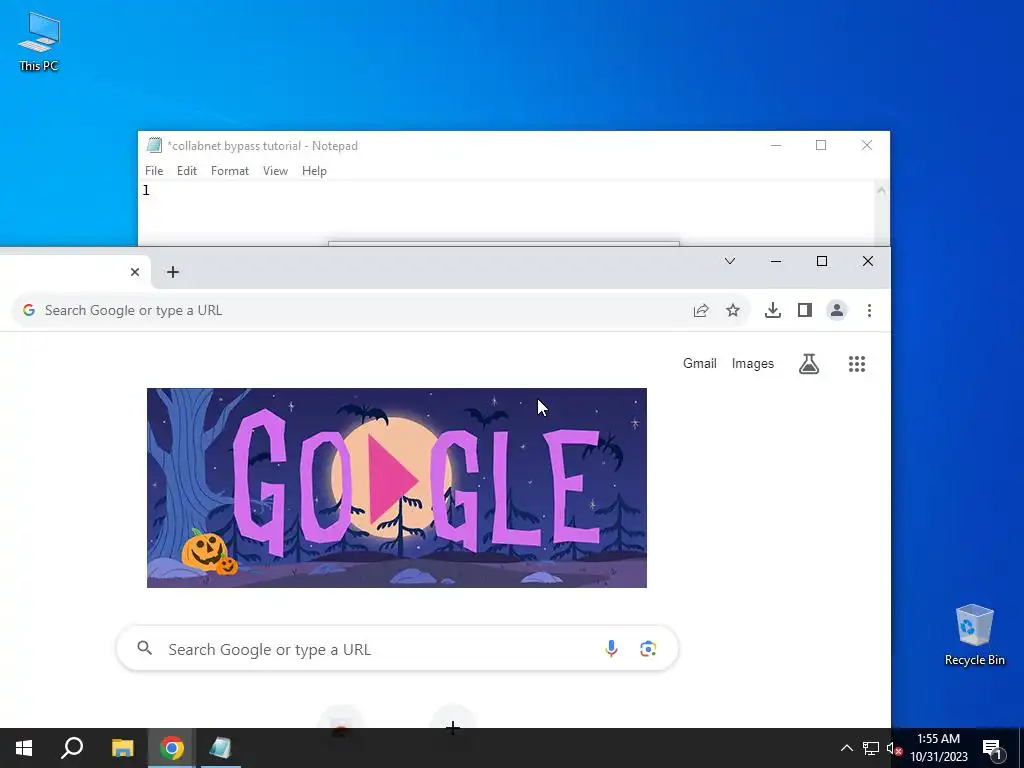Select Recycle Bin desktop icon
The height and width of the screenshot is (768, 1024).
pyautogui.click(x=974, y=635)
